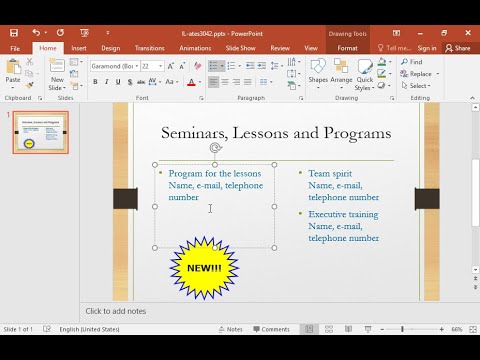
Task: Open the Arrange objects icon
Action: point(341,66)
